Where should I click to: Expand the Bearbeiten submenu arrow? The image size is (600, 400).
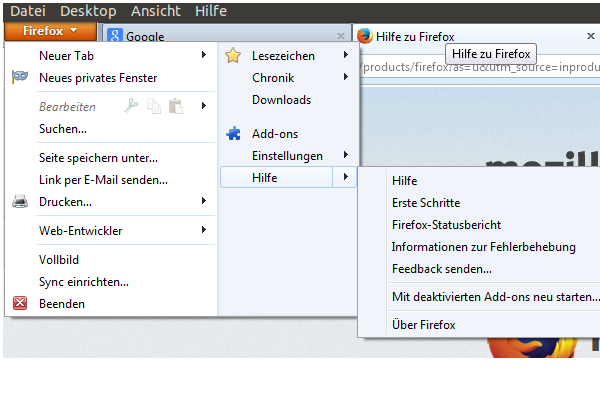point(204,106)
